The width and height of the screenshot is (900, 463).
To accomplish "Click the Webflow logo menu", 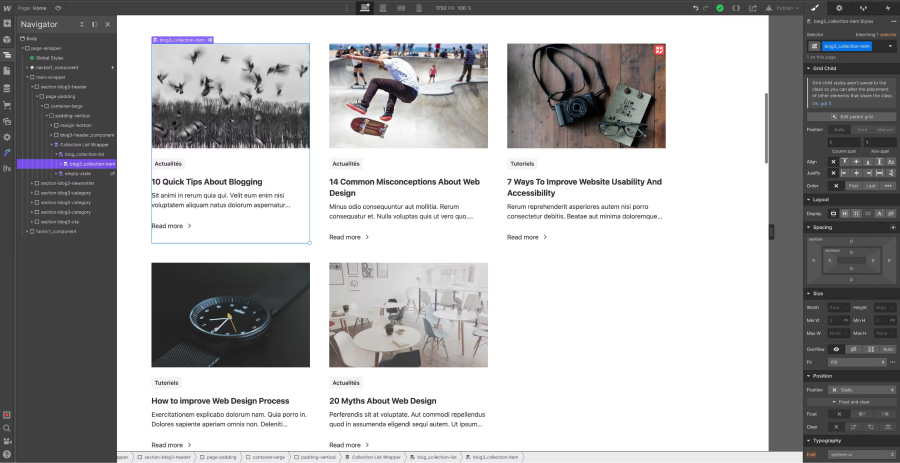I will point(7,8).
